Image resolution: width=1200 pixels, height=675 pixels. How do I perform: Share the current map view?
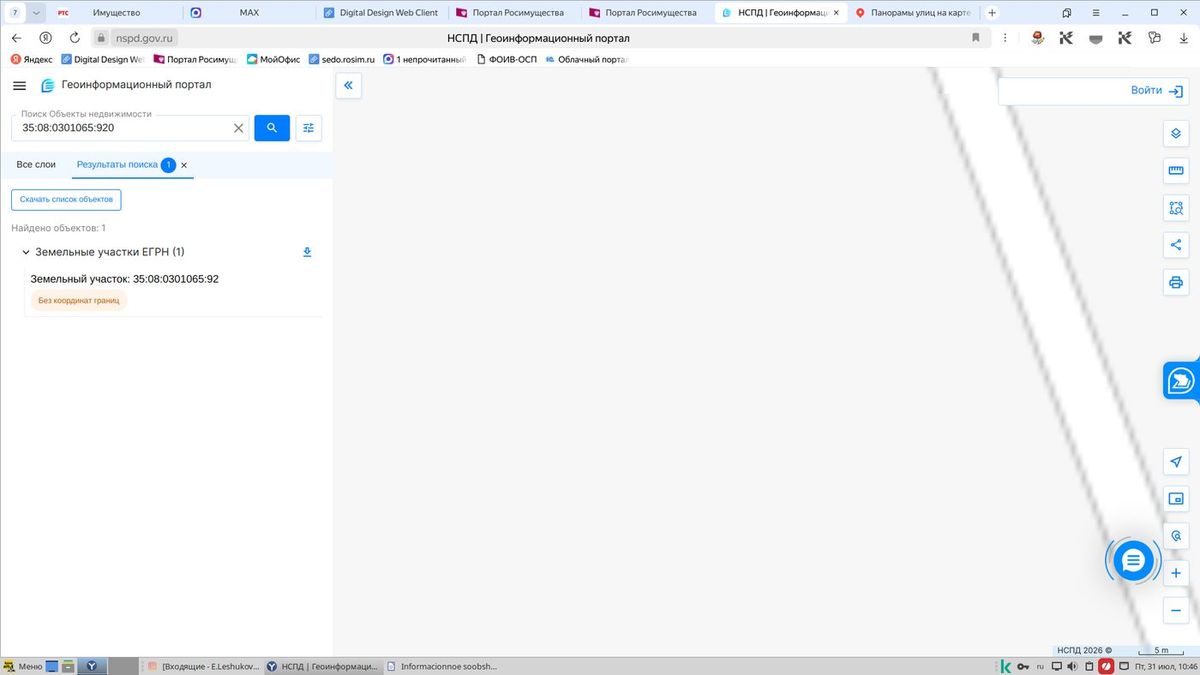(x=1176, y=245)
